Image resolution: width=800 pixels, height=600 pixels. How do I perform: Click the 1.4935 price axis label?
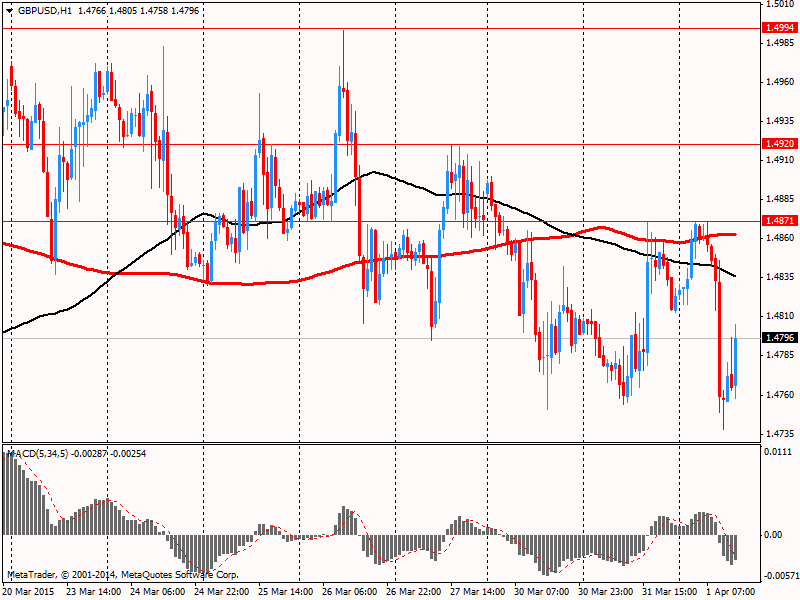[780, 121]
